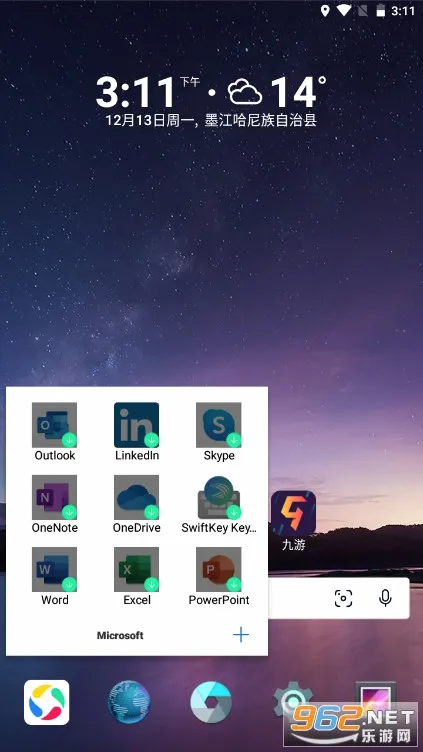Screen dimensions: 423x752
Task: Add an app with the plus button
Action: coord(241,635)
